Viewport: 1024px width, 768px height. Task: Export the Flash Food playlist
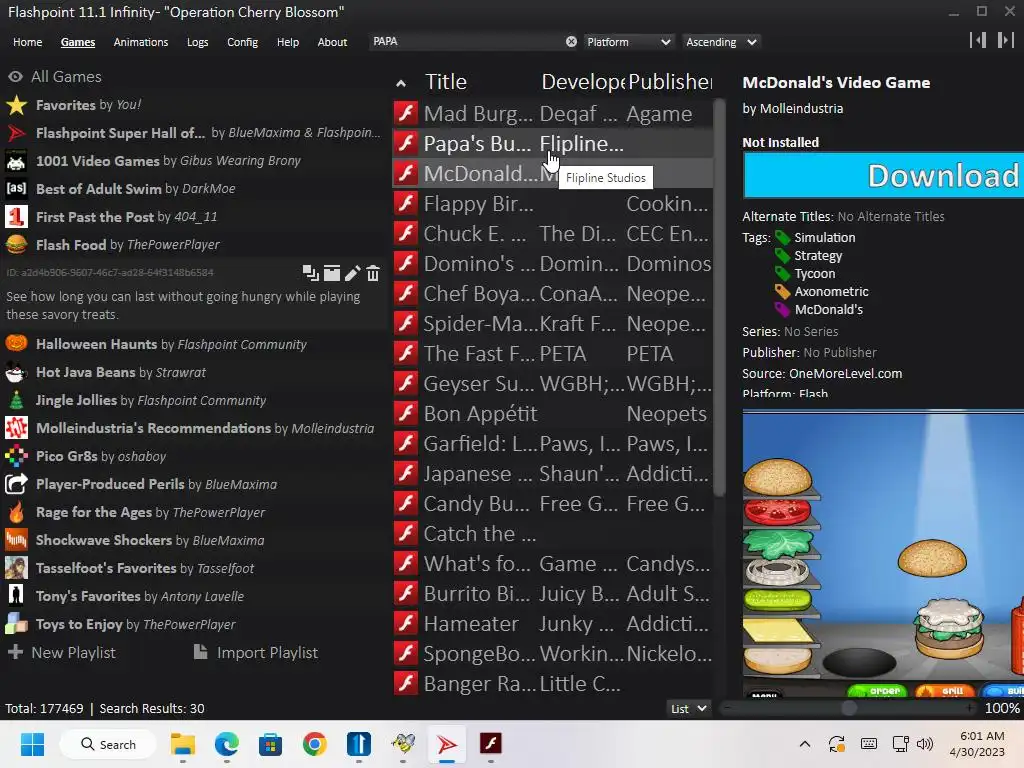[x=332, y=273]
